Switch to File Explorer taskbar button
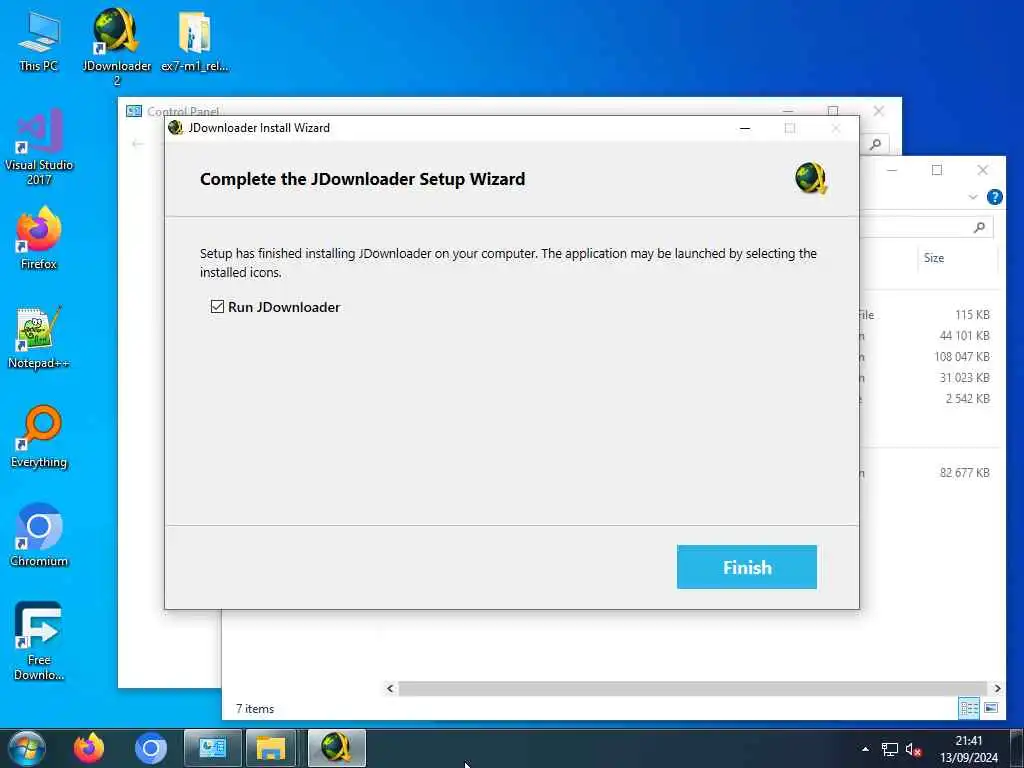1024x768 pixels. click(x=271, y=748)
